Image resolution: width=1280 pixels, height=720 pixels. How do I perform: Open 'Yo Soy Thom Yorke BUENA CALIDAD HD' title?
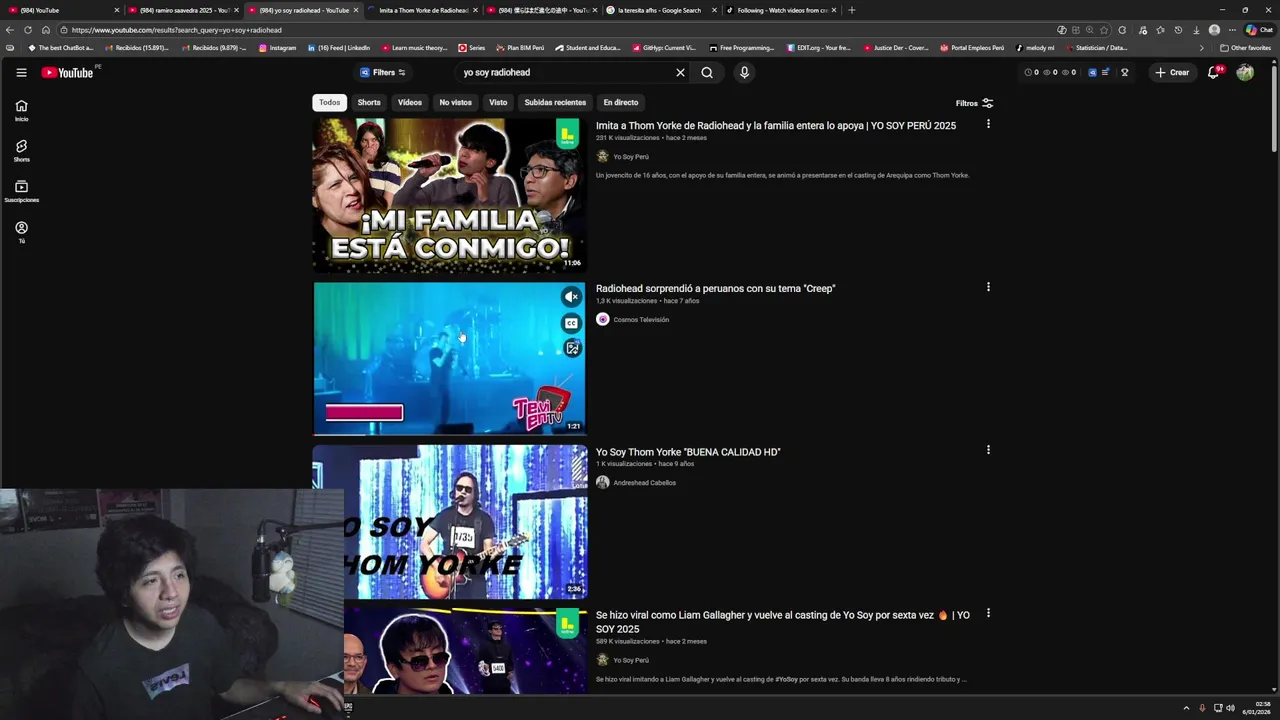click(x=688, y=452)
